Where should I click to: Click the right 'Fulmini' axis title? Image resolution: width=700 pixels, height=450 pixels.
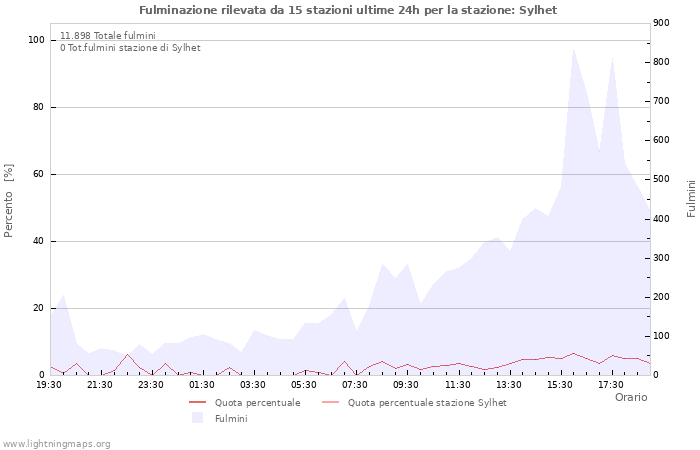(x=691, y=198)
